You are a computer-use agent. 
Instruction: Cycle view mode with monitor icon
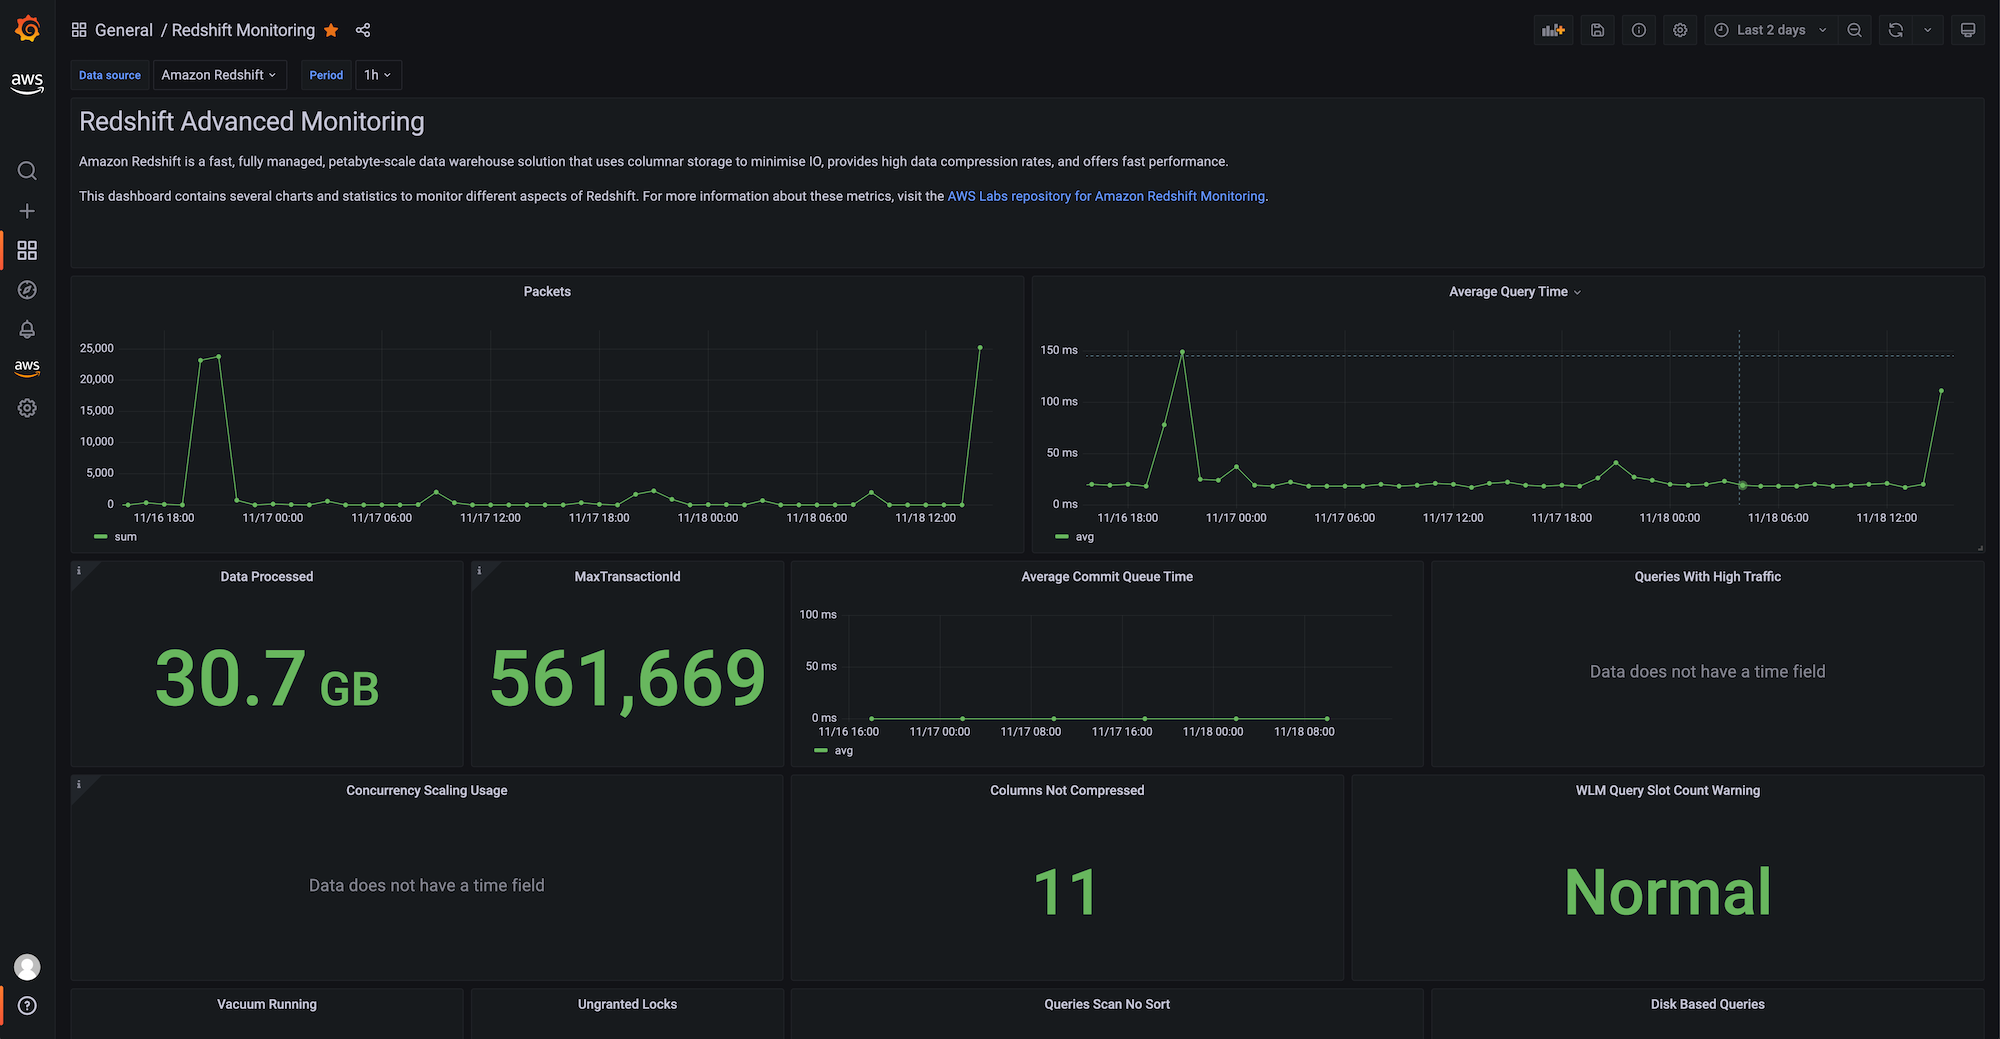[x=1967, y=30]
